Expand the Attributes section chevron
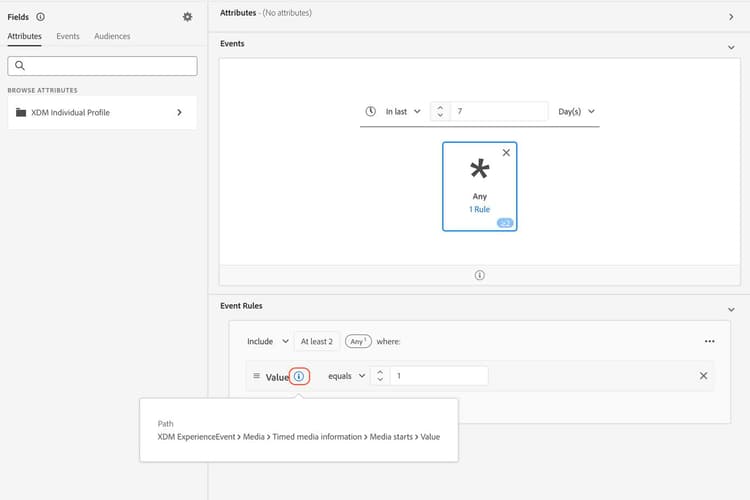 [731, 17]
